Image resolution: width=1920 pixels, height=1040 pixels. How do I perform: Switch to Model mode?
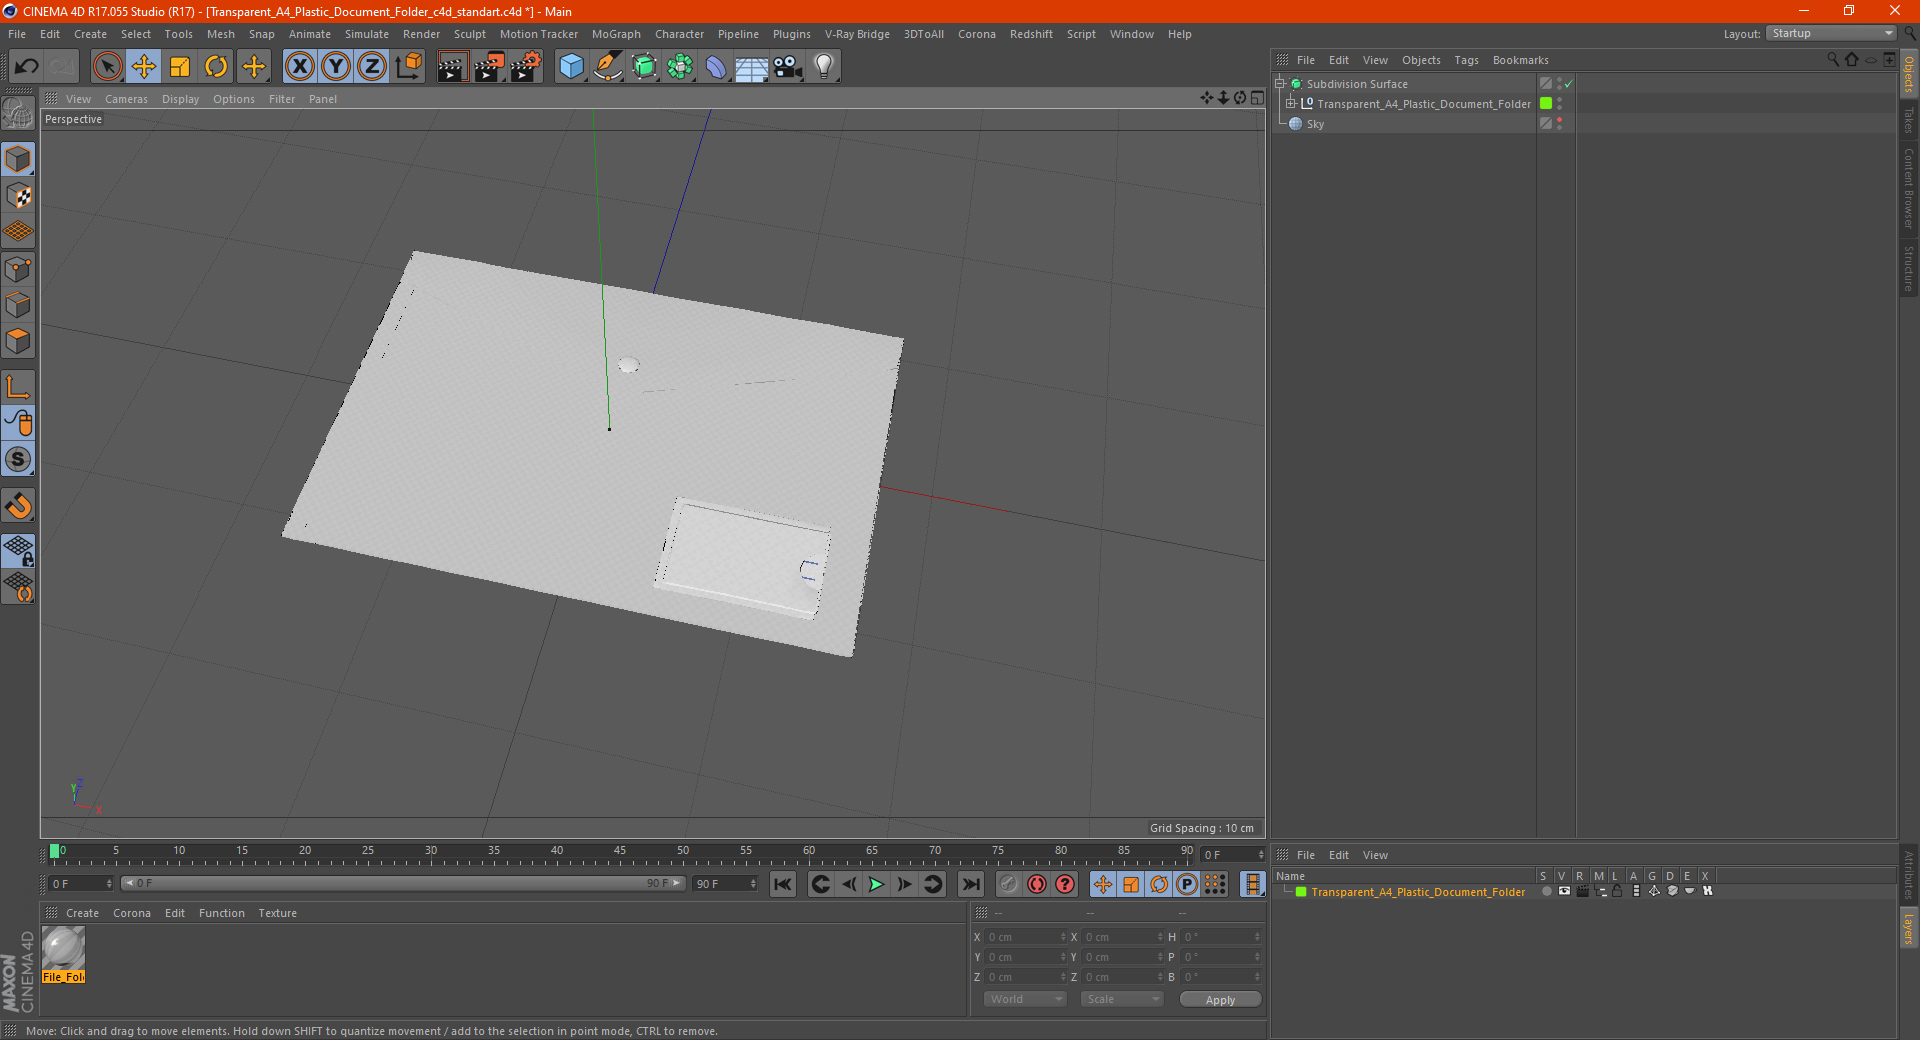pos(18,160)
